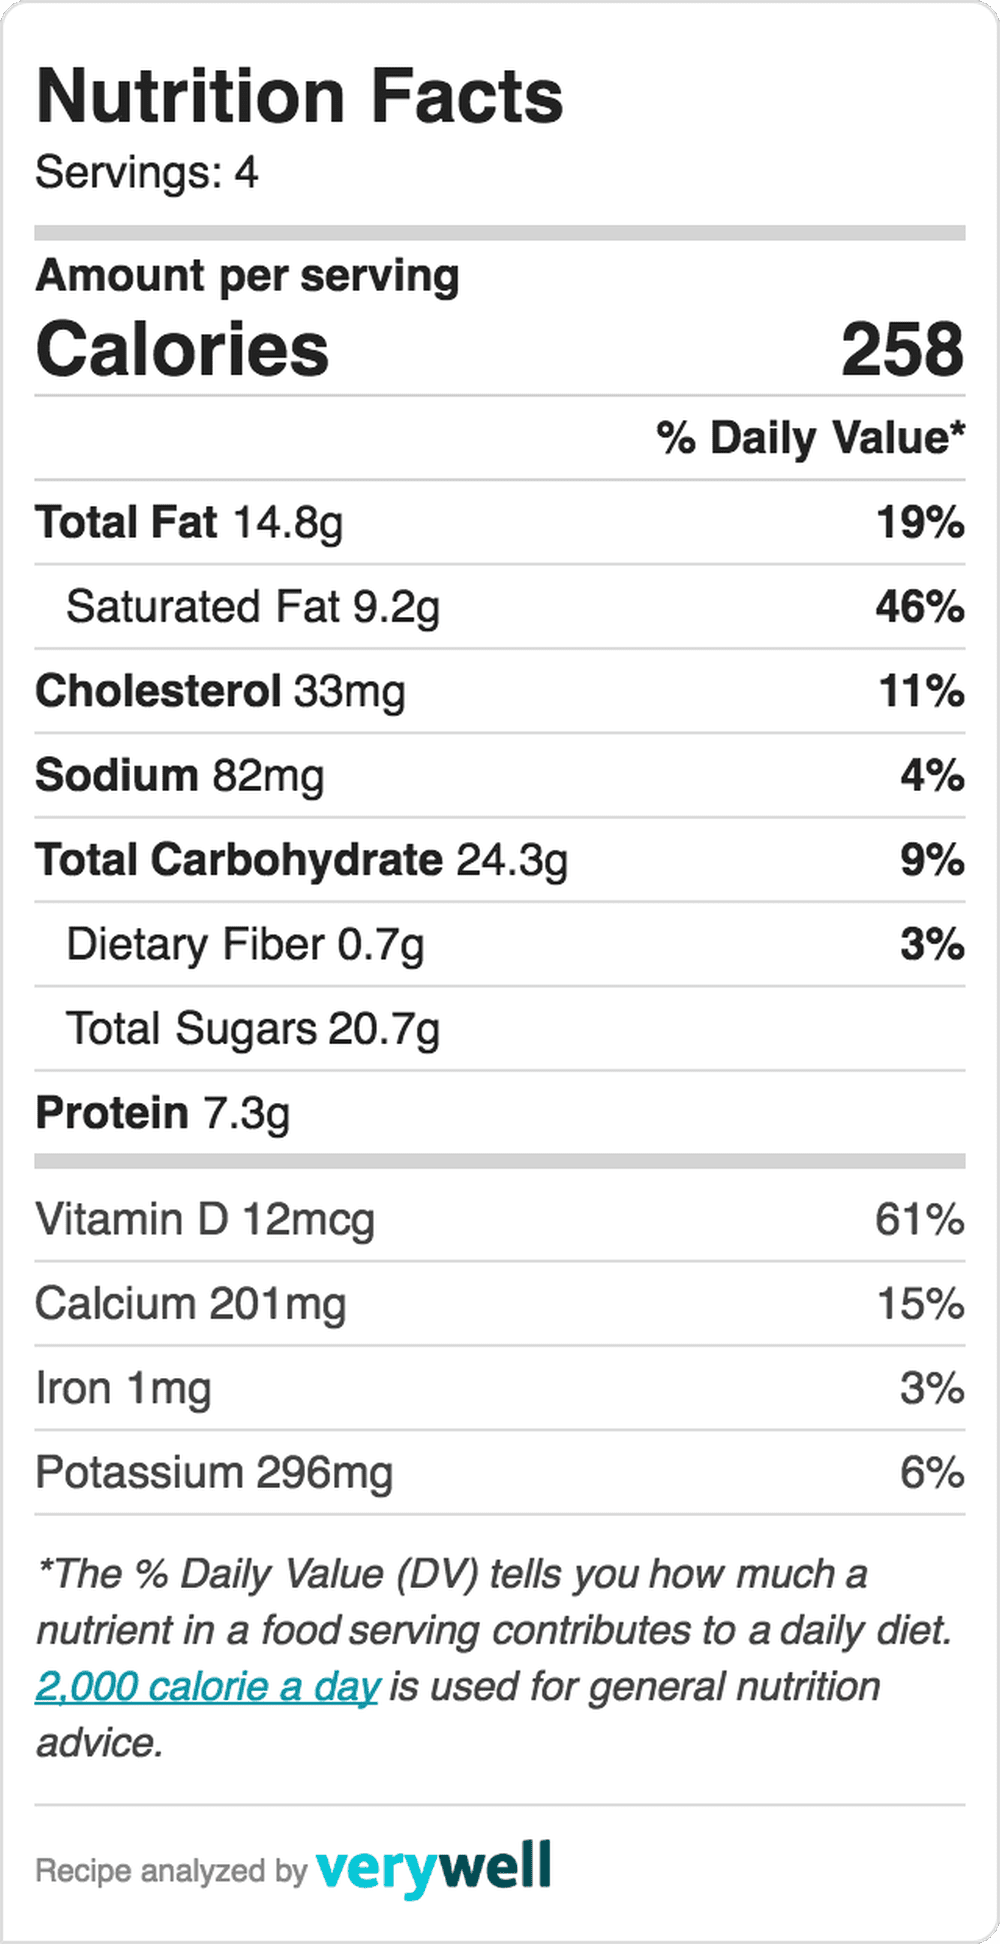Select the Cholesterol 33mg row
This screenshot has height=1944, width=1000.
500,691
